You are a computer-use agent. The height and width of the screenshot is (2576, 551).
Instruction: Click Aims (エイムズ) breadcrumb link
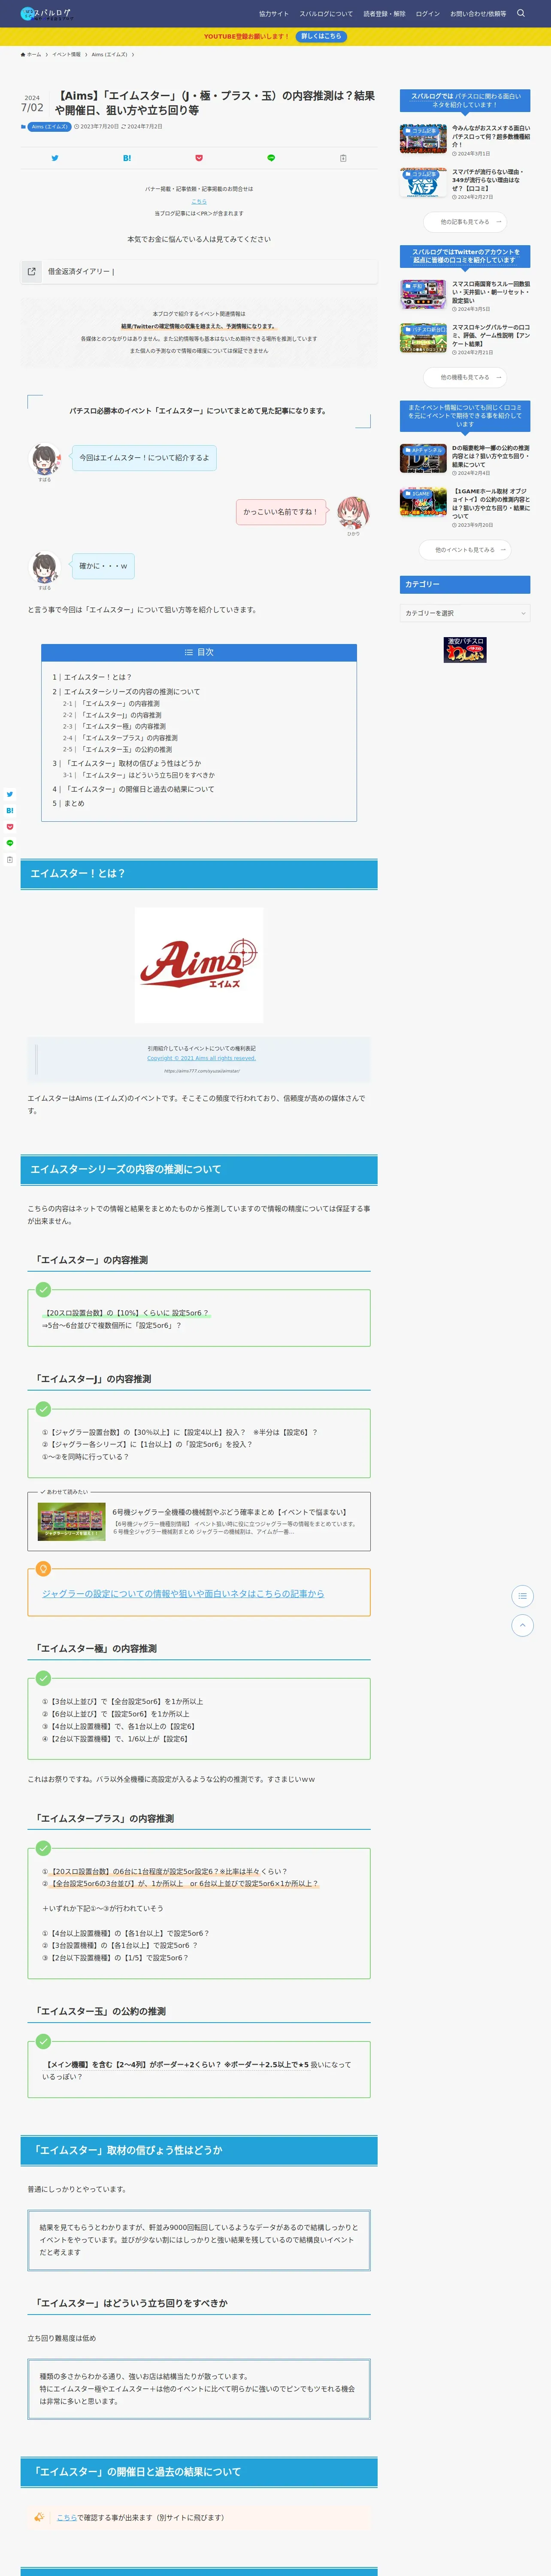[109, 54]
